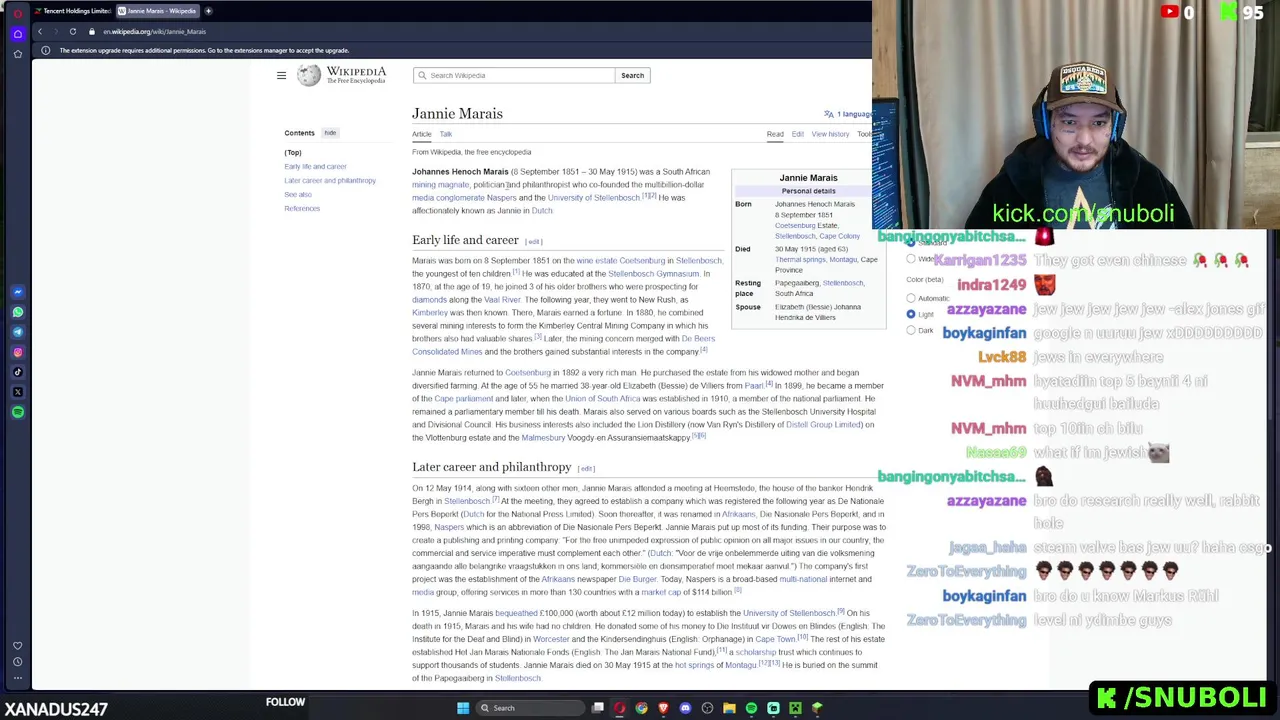This screenshot has width=1280, height=720.
Task: Open the Coetsenburg link in infobox
Action: click(795, 226)
